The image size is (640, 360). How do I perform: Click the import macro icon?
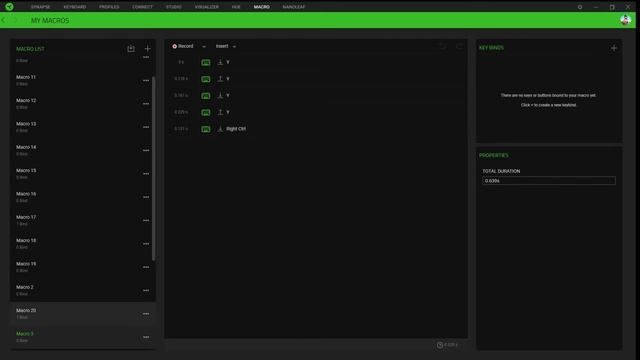(x=131, y=49)
